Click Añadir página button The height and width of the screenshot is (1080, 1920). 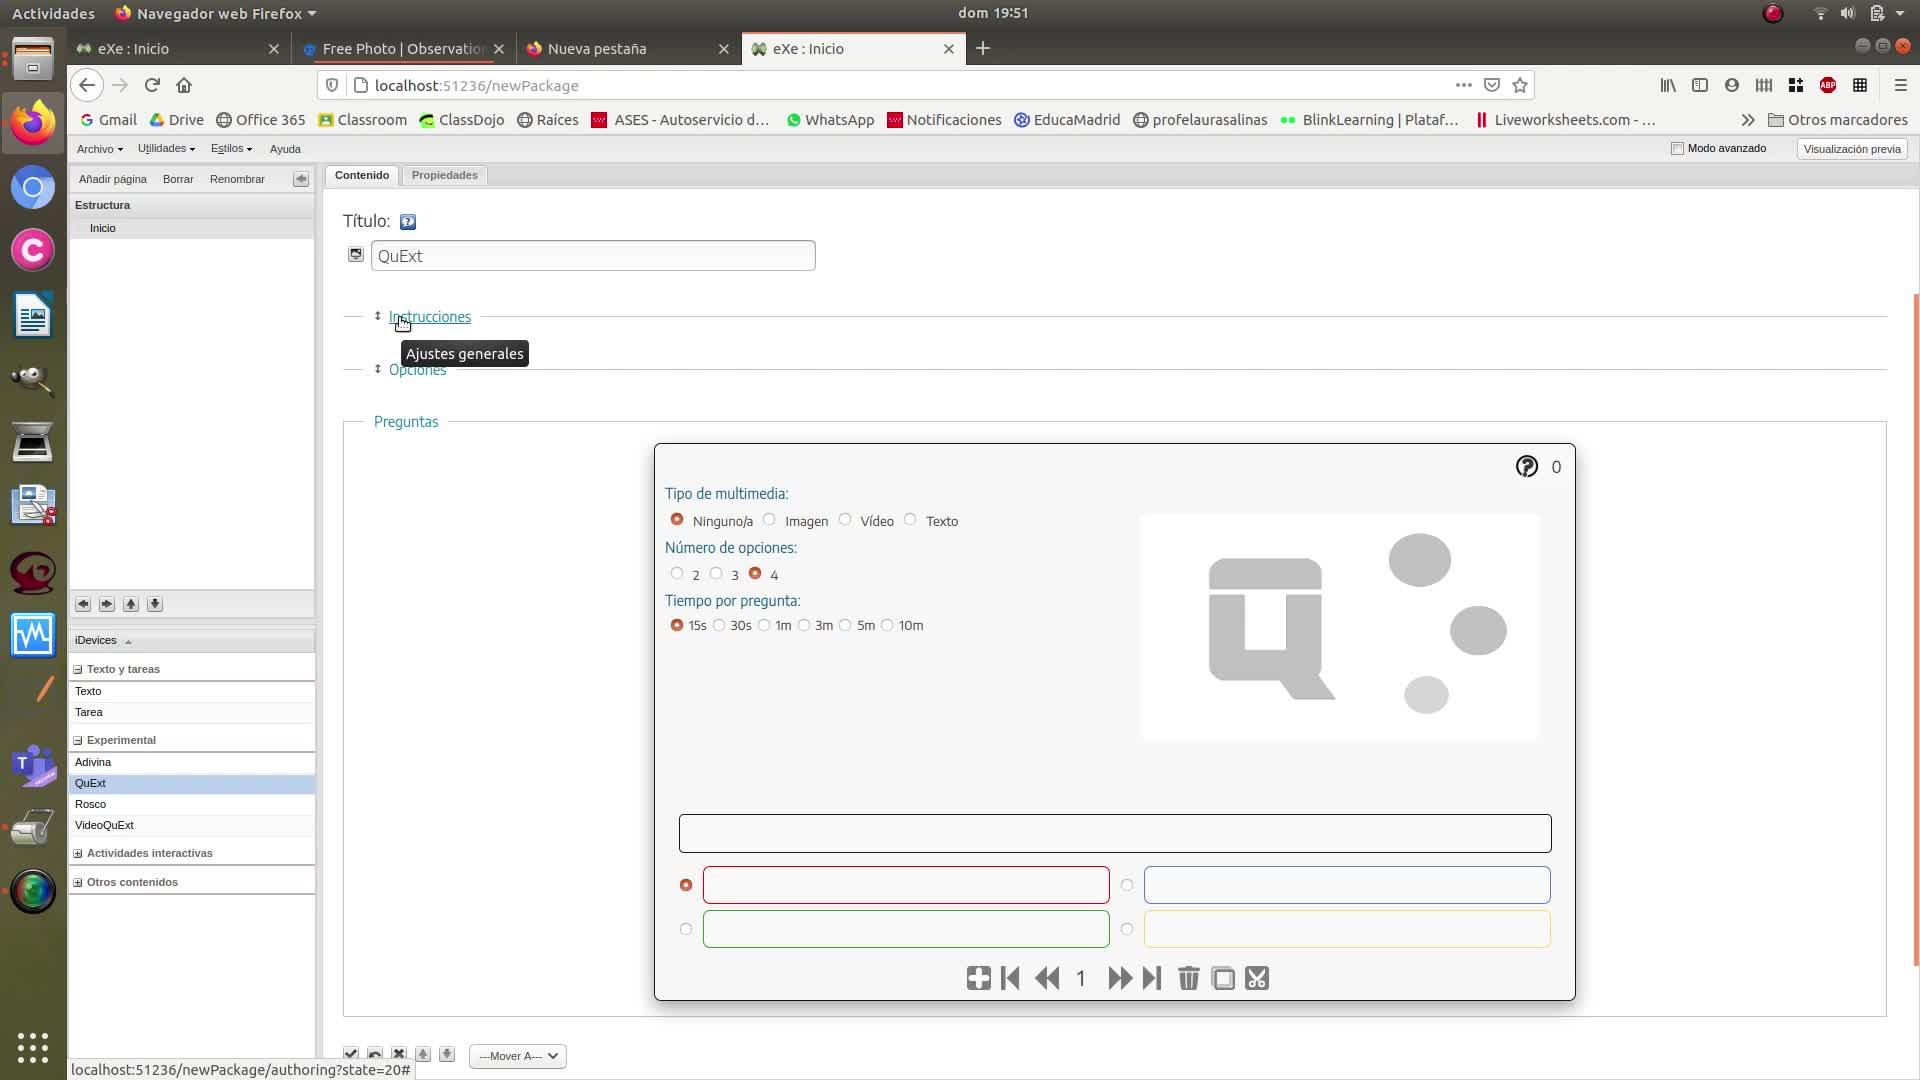point(112,179)
